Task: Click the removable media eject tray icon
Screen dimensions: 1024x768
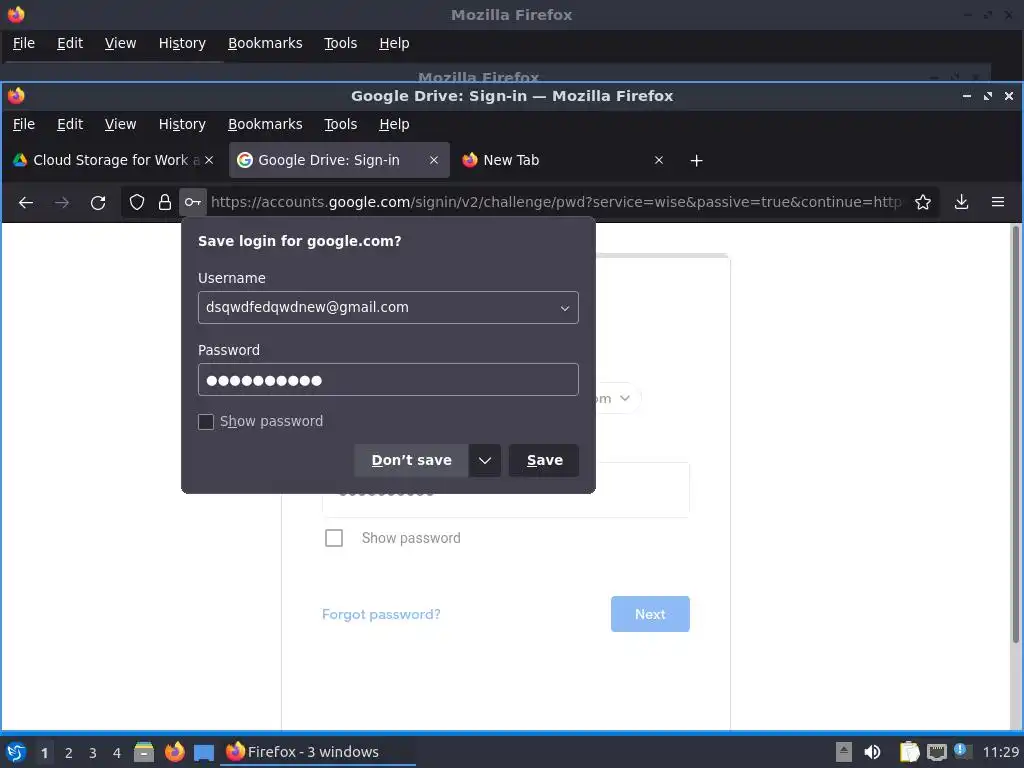Action: (844, 752)
